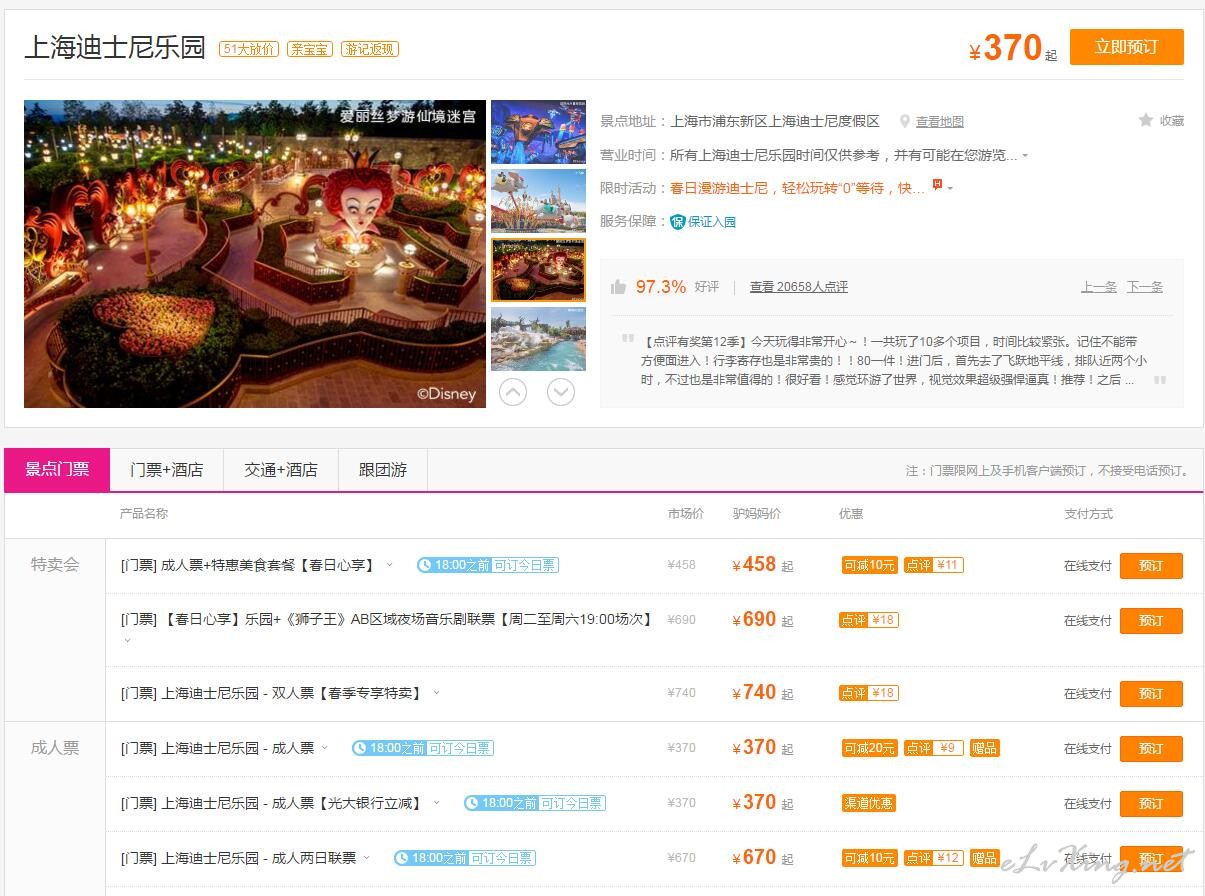
Task: Open the 查看地图 link
Action: point(940,122)
